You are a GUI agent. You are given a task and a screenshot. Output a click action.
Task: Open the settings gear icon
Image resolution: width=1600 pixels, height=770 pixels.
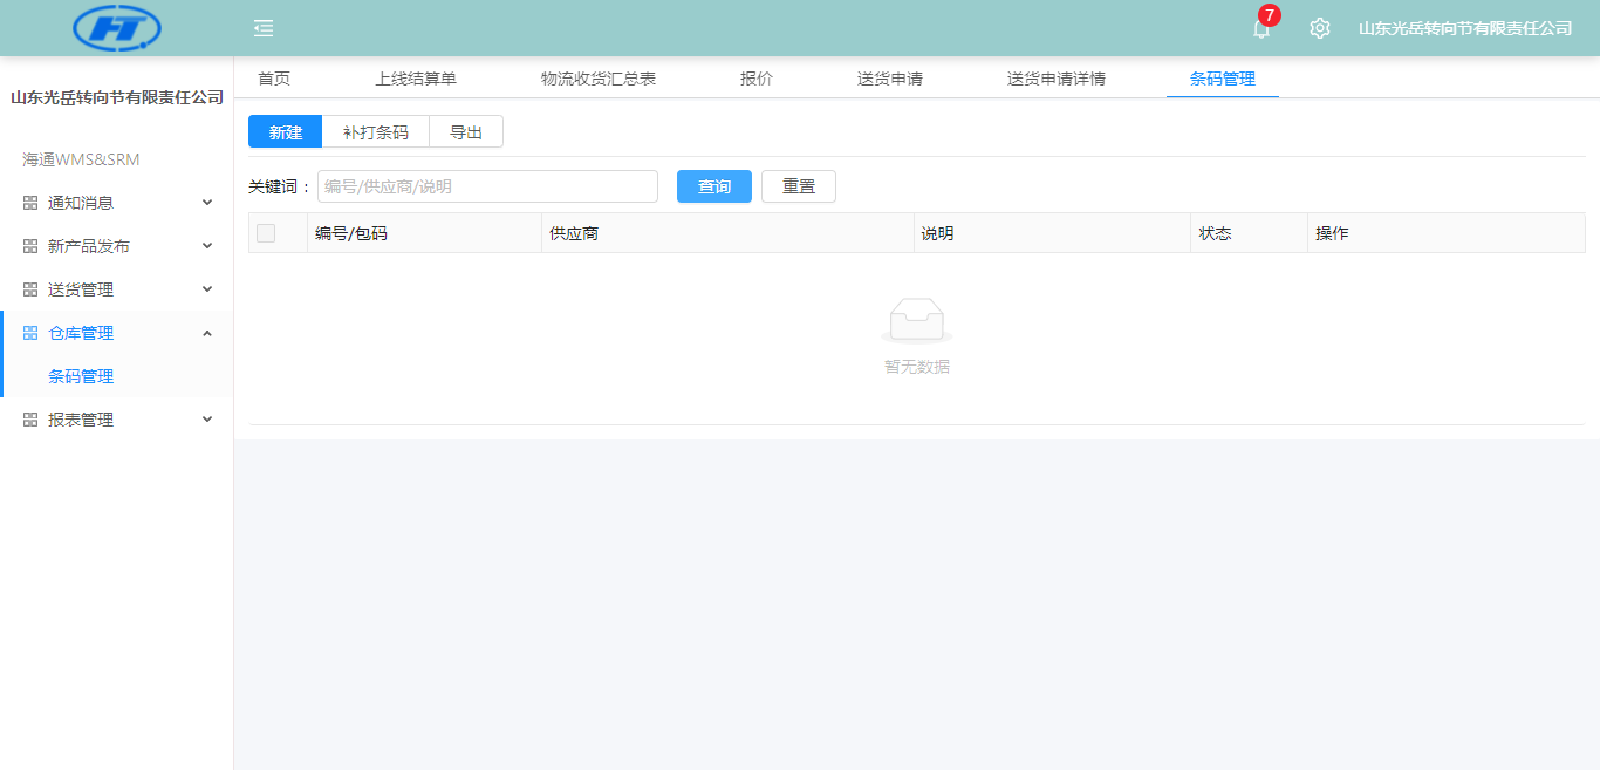1320,29
